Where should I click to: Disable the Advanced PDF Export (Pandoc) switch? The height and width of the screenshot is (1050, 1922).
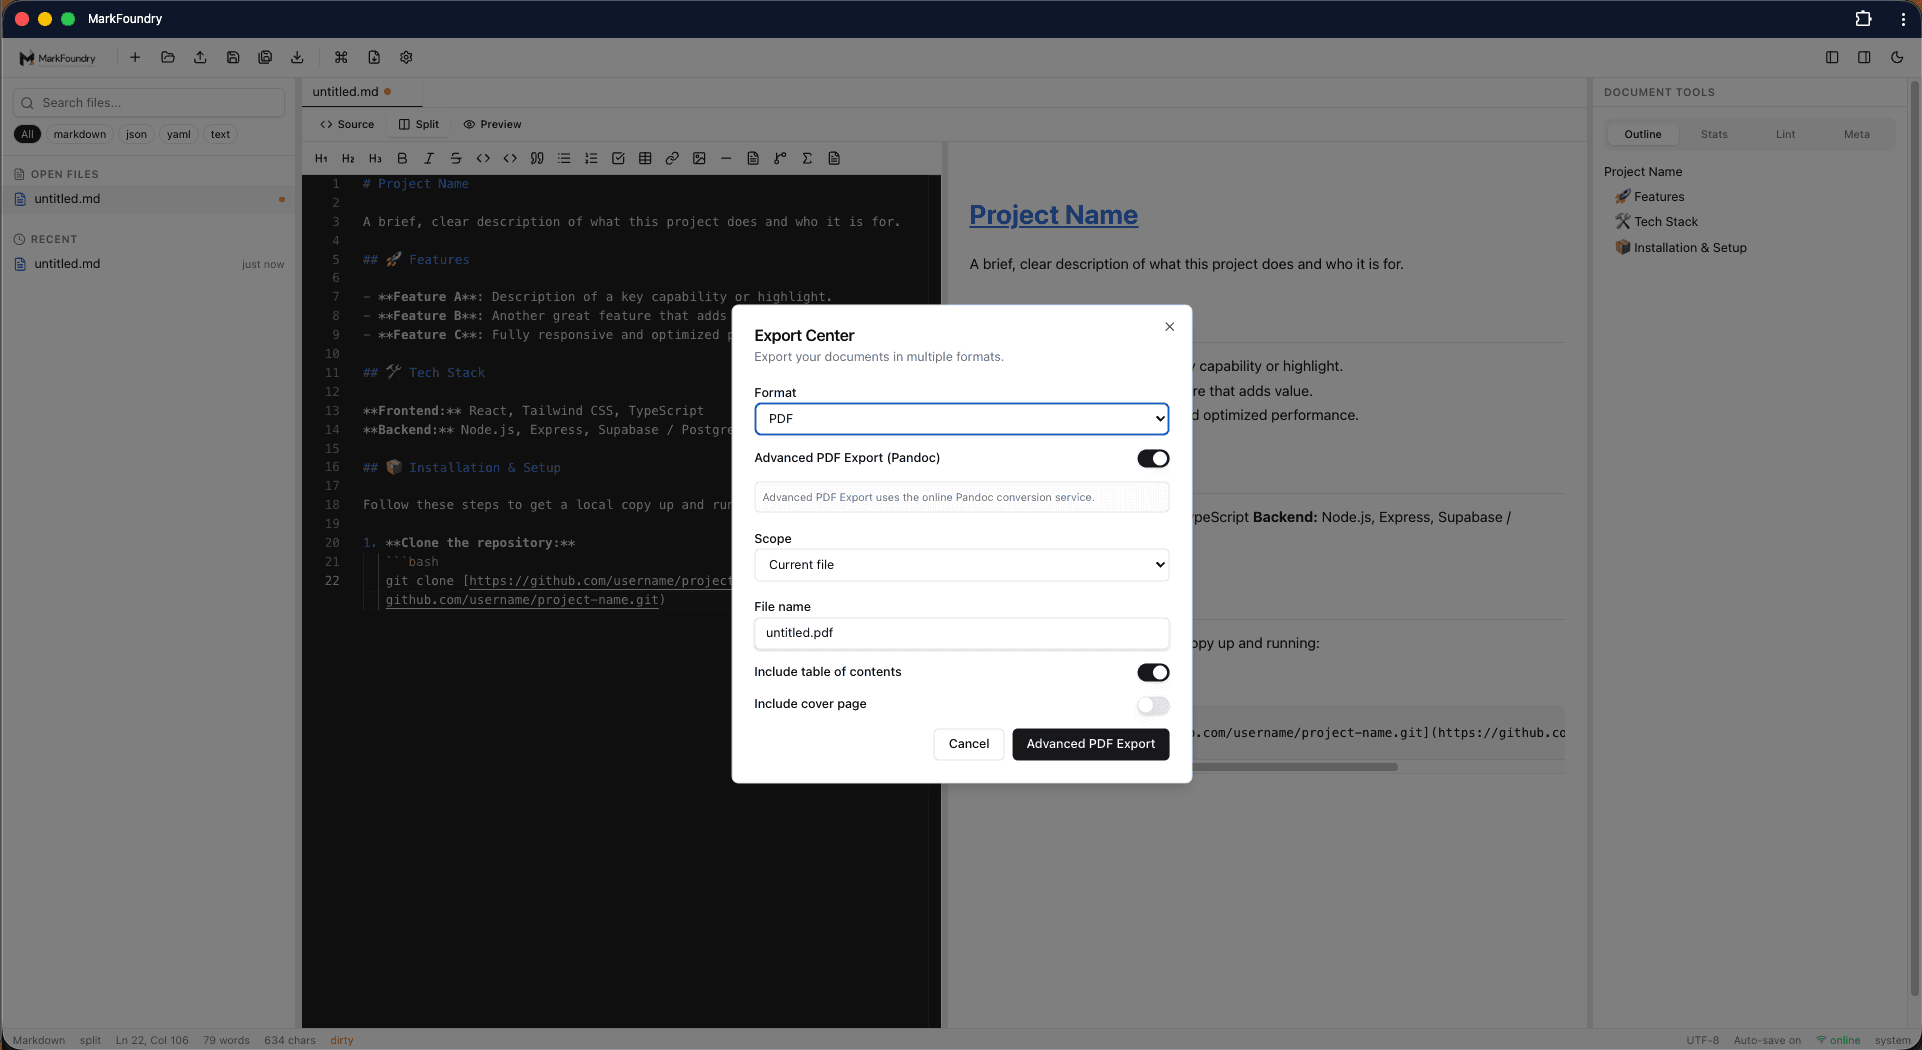coord(1153,458)
